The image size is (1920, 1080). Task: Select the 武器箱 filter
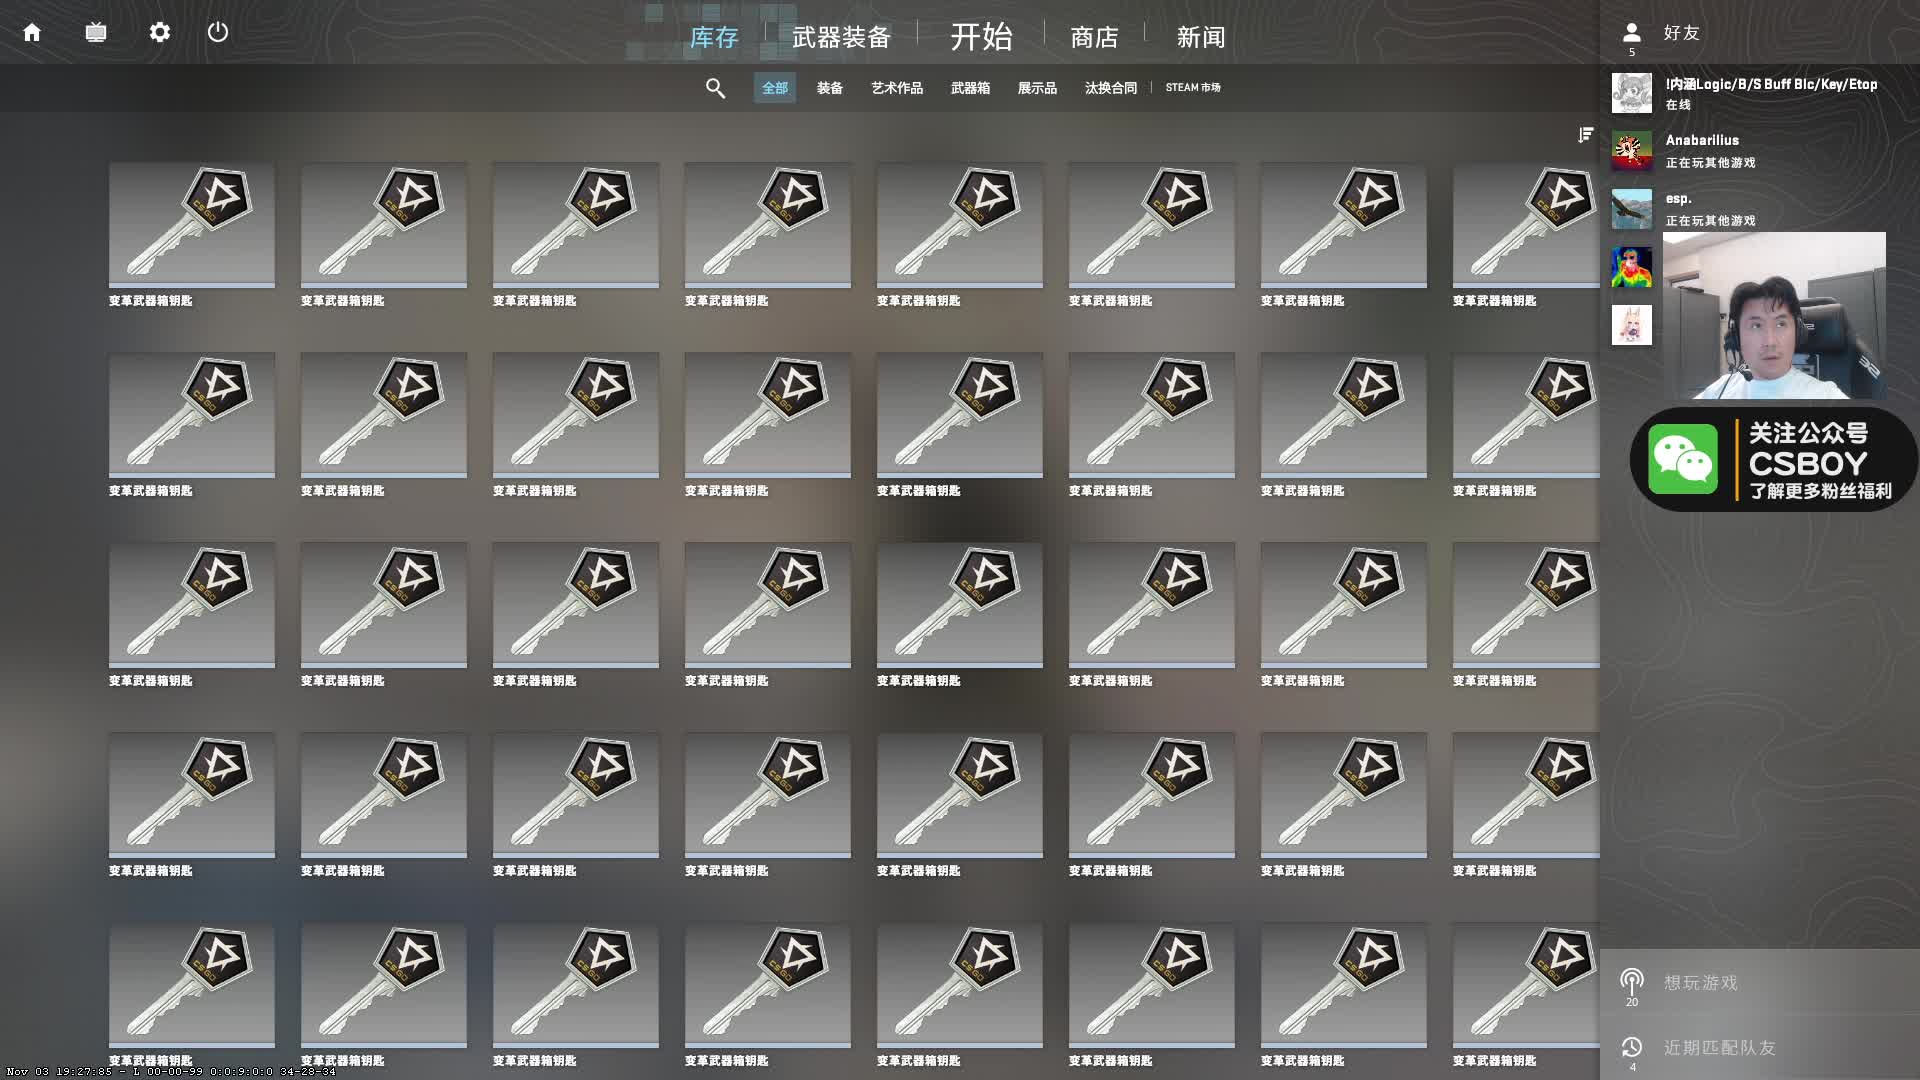970,88
